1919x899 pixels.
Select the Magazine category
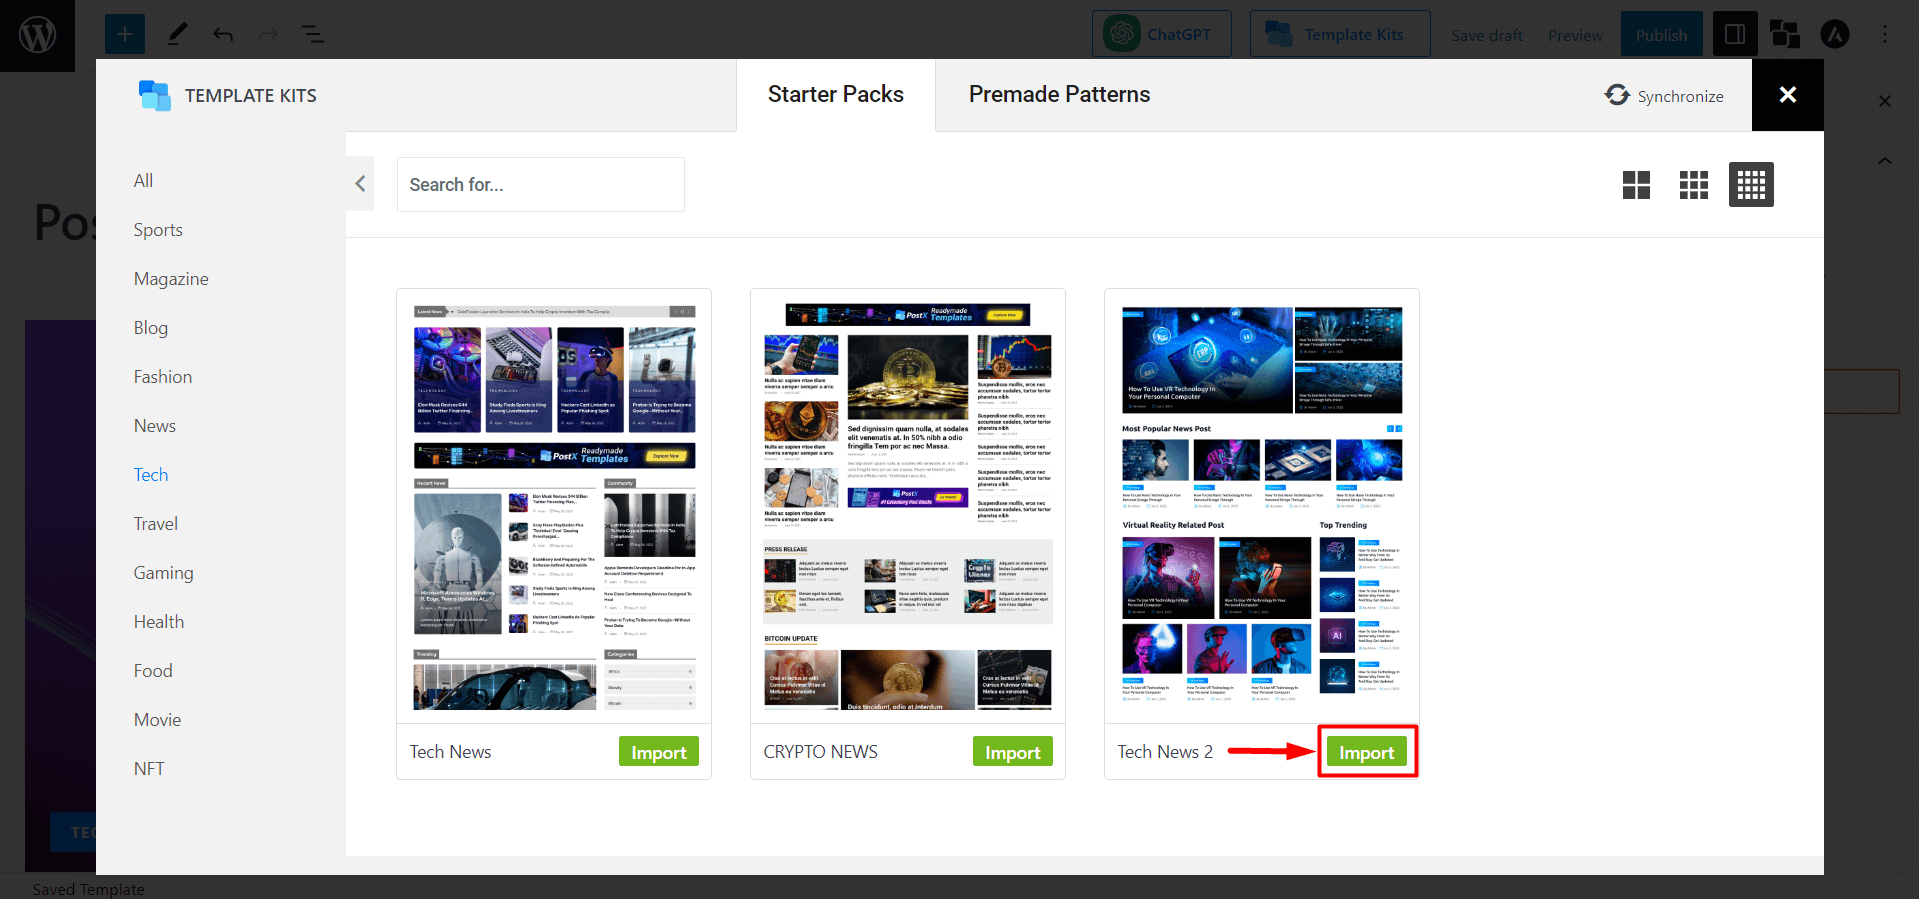171,279
